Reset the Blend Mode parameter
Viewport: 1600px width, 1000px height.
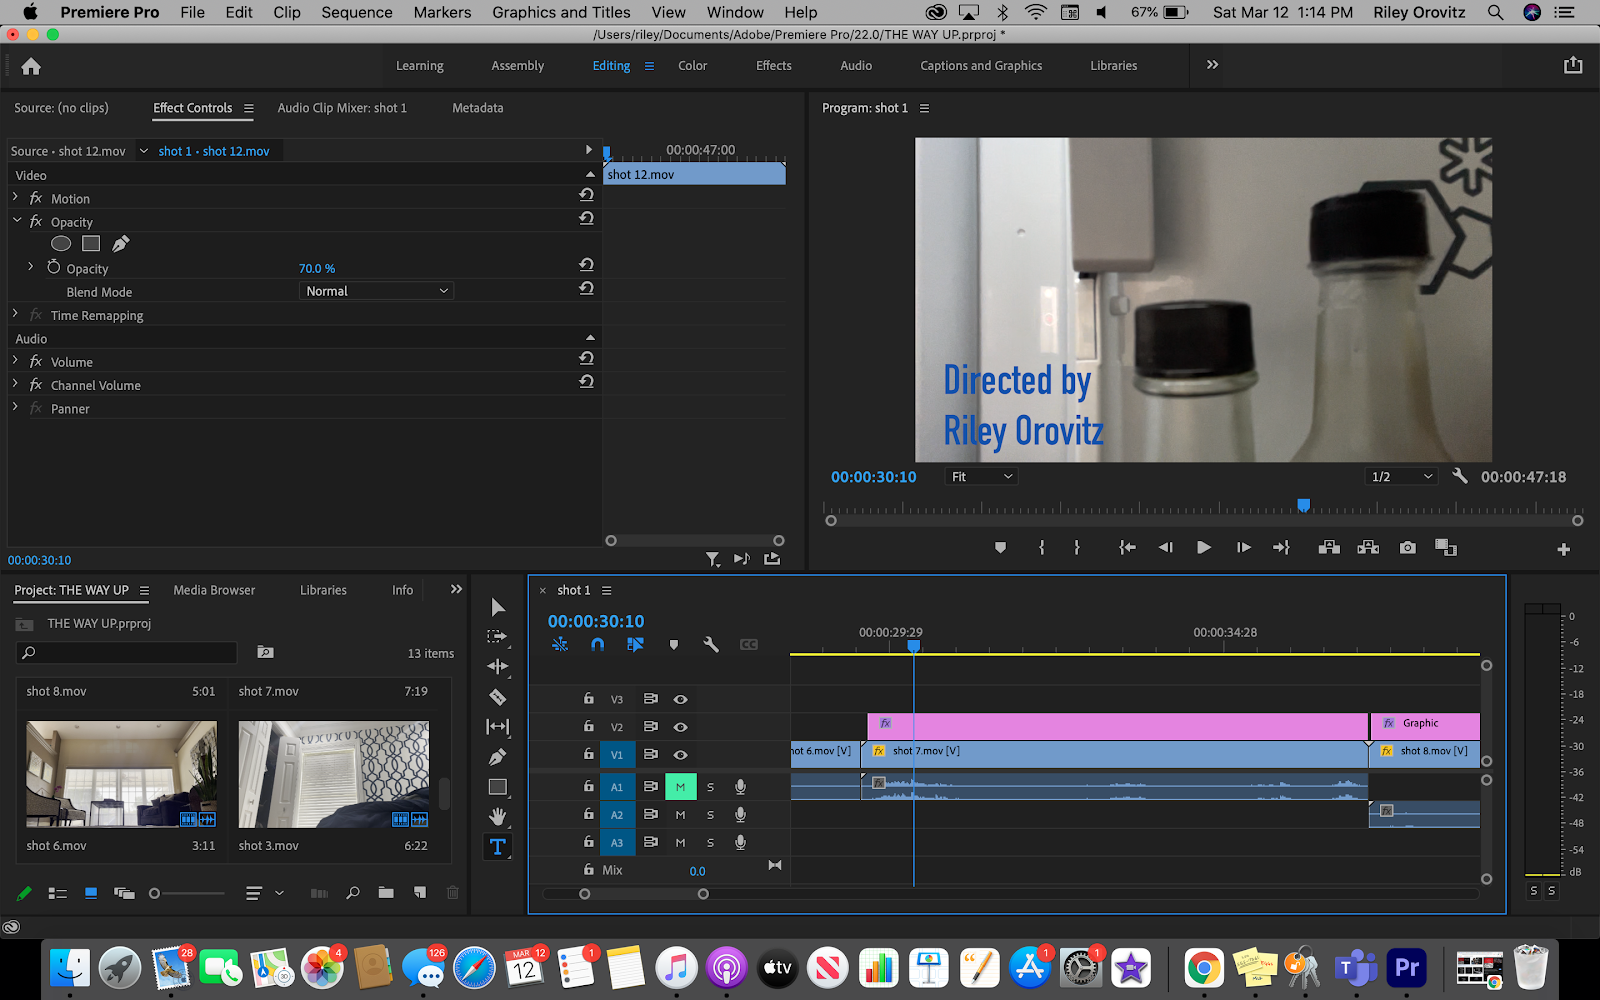point(586,288)
